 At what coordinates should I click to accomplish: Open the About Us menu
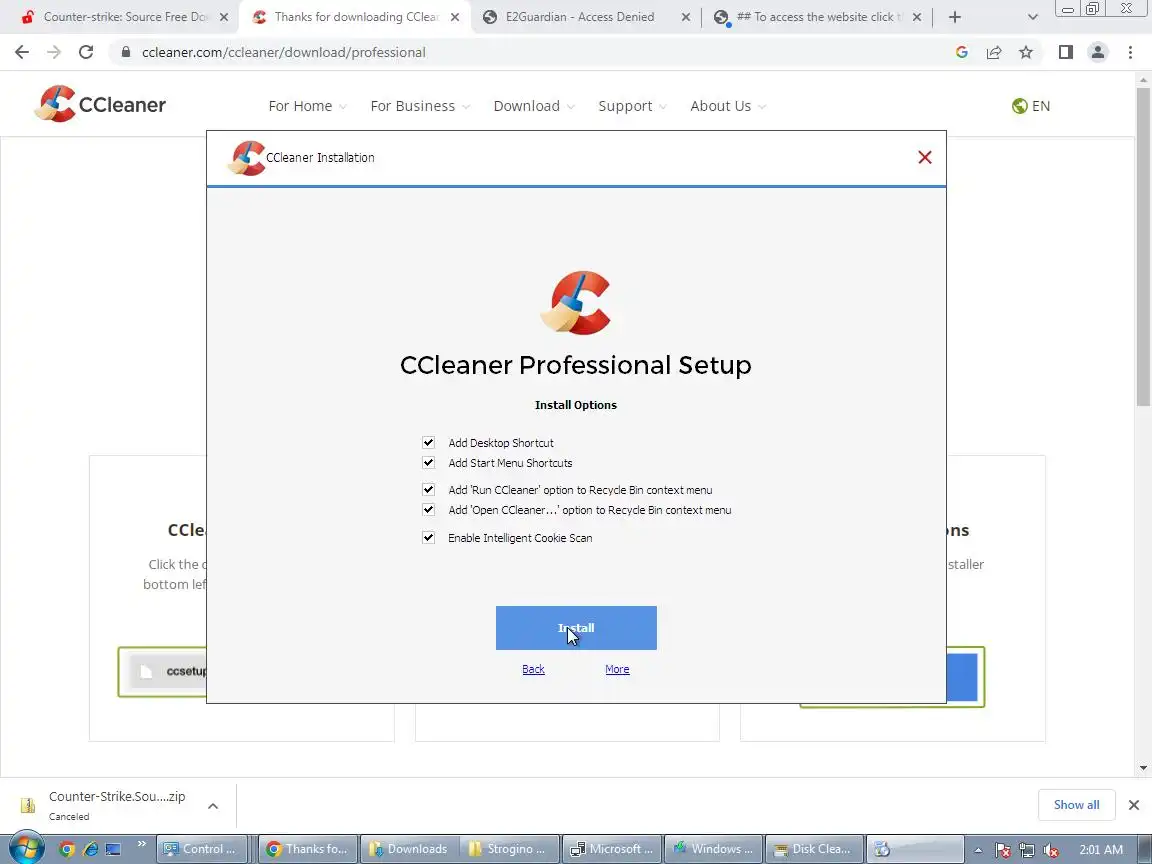tap(728, 106)
